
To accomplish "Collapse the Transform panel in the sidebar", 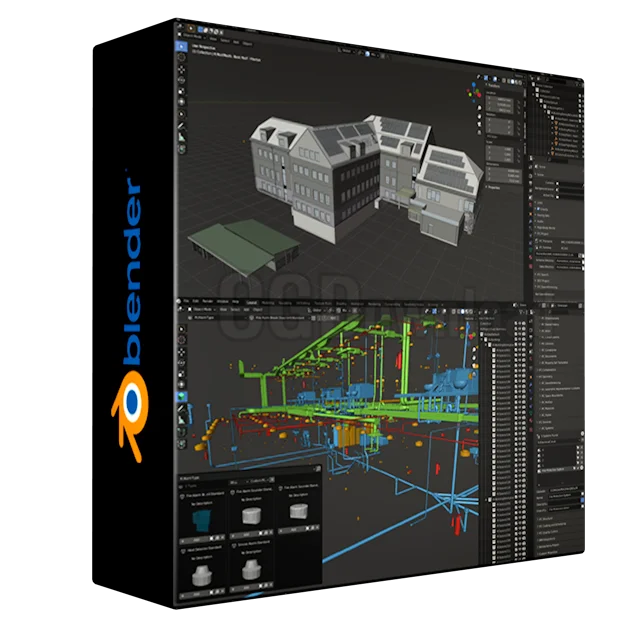I will [x=493, y=85].
